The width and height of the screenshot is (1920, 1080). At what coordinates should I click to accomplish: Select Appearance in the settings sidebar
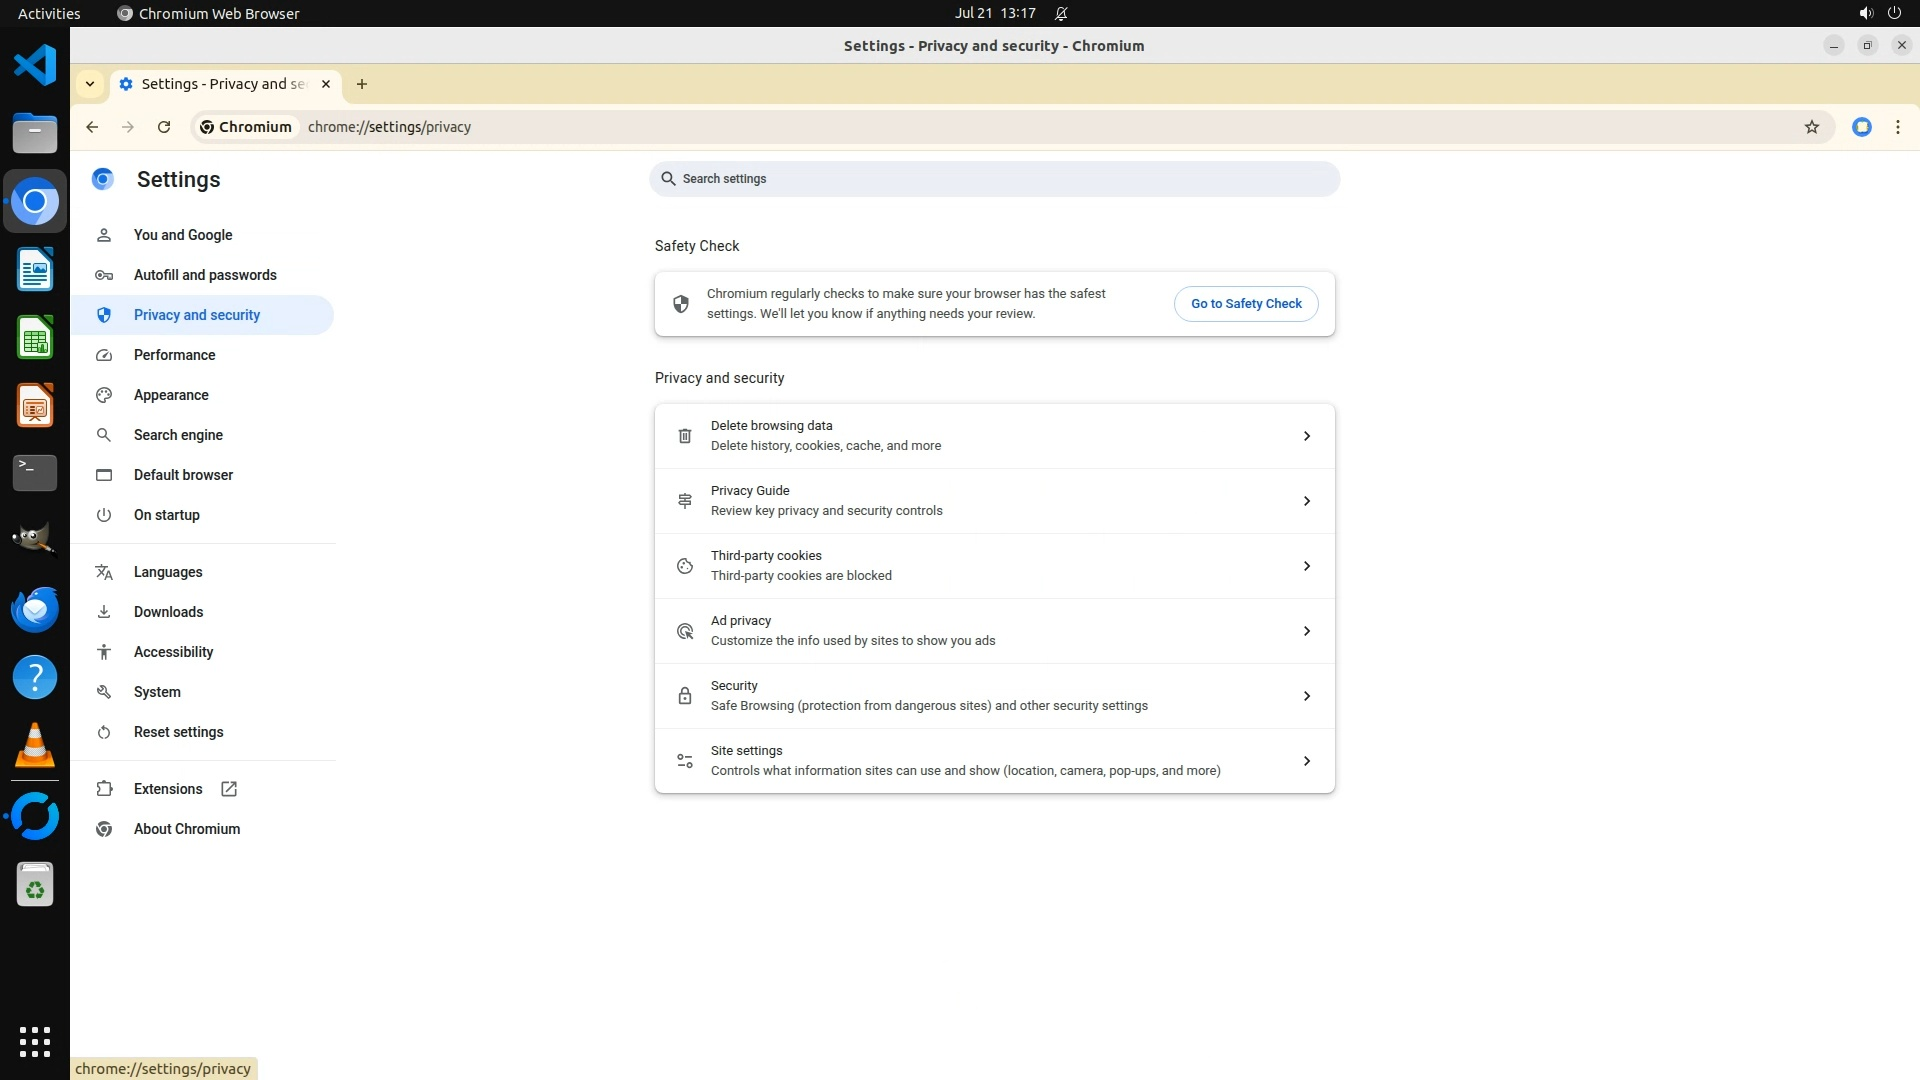pyautogui.click(x=171, y=395)
